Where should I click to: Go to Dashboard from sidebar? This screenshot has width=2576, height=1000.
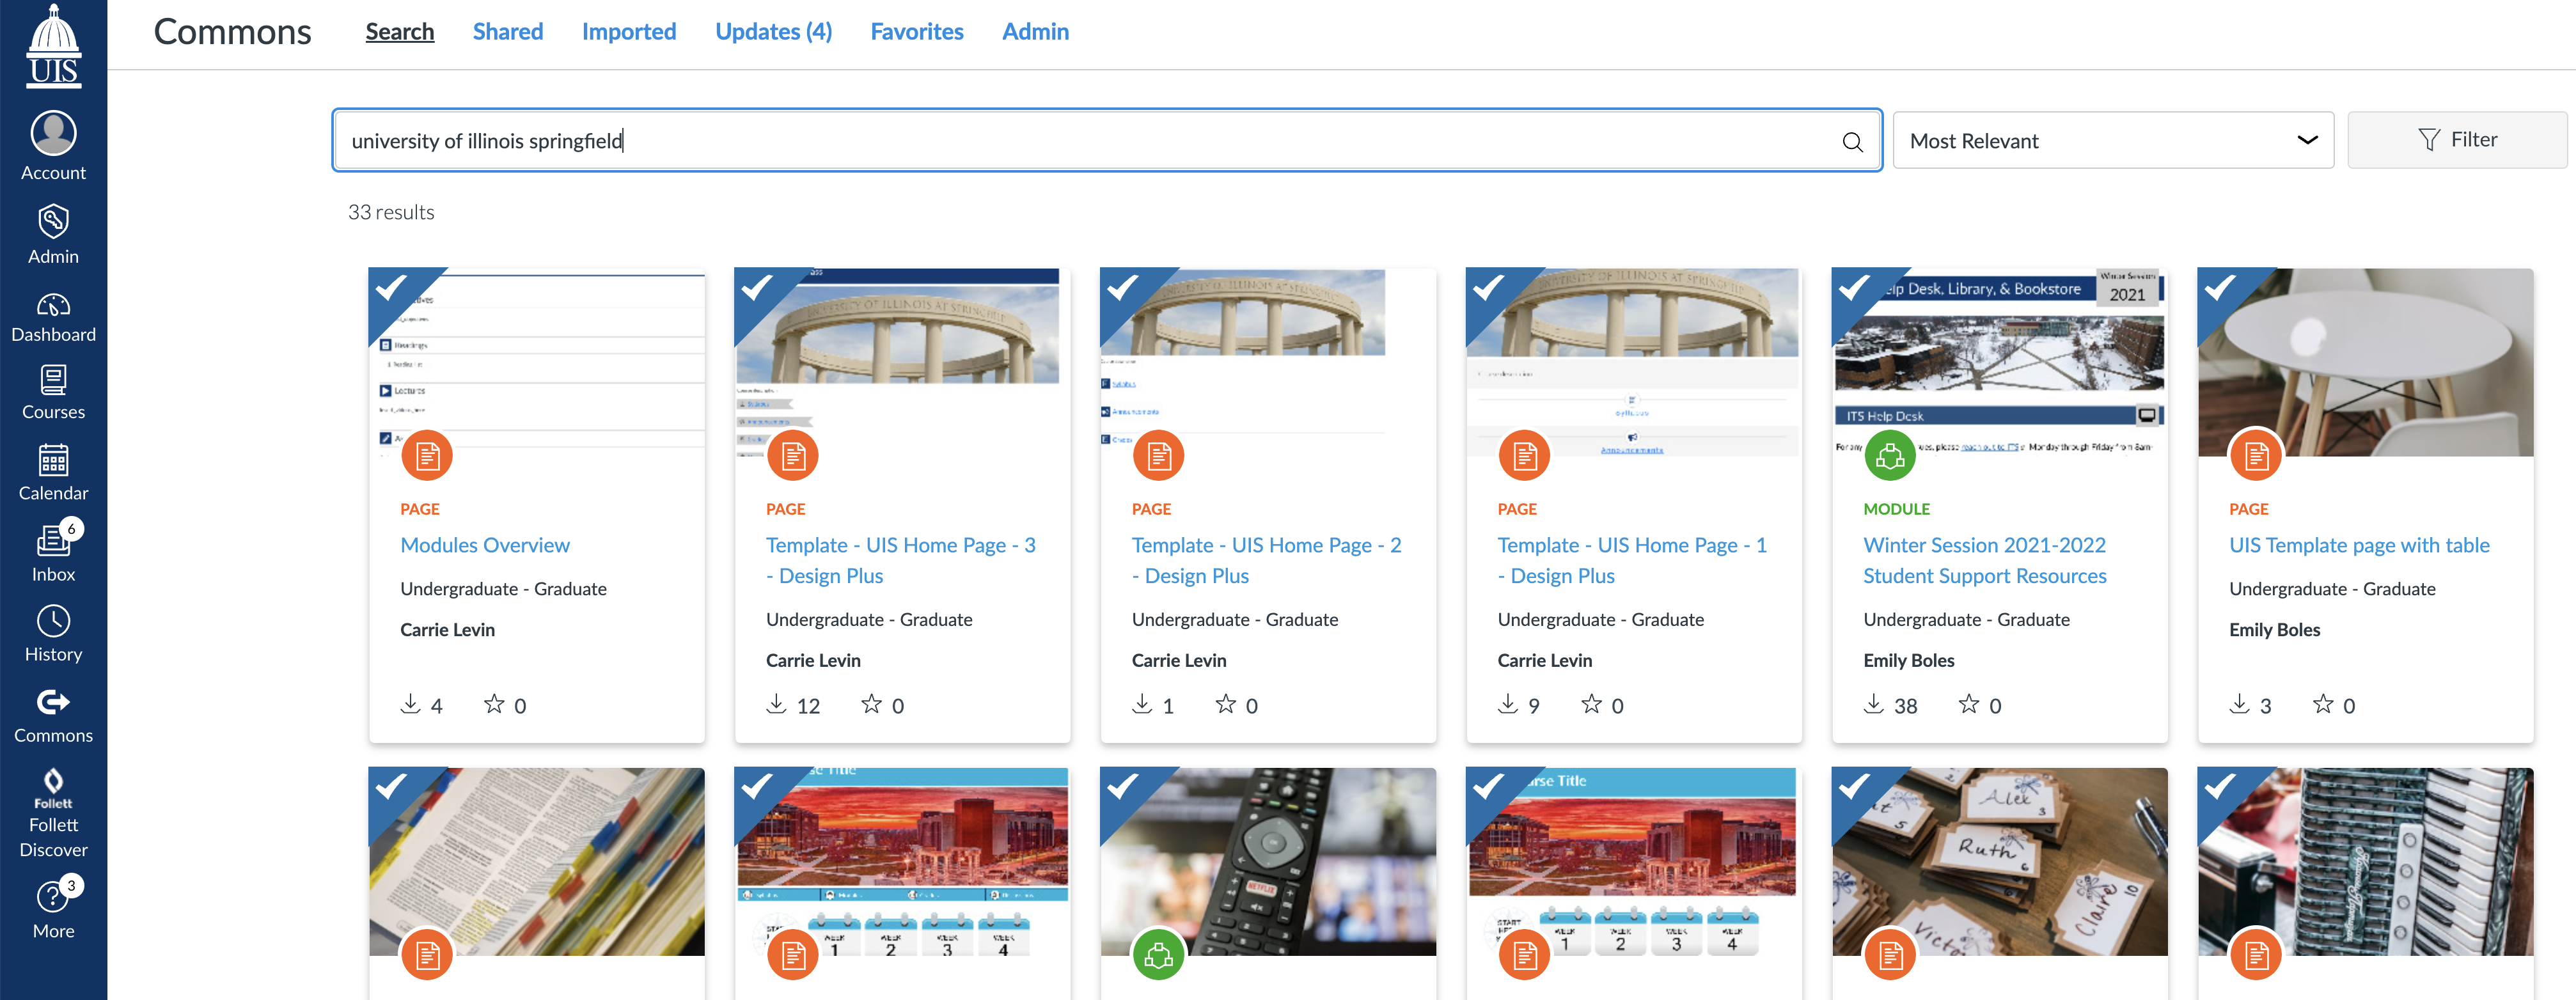click(53, 317)
